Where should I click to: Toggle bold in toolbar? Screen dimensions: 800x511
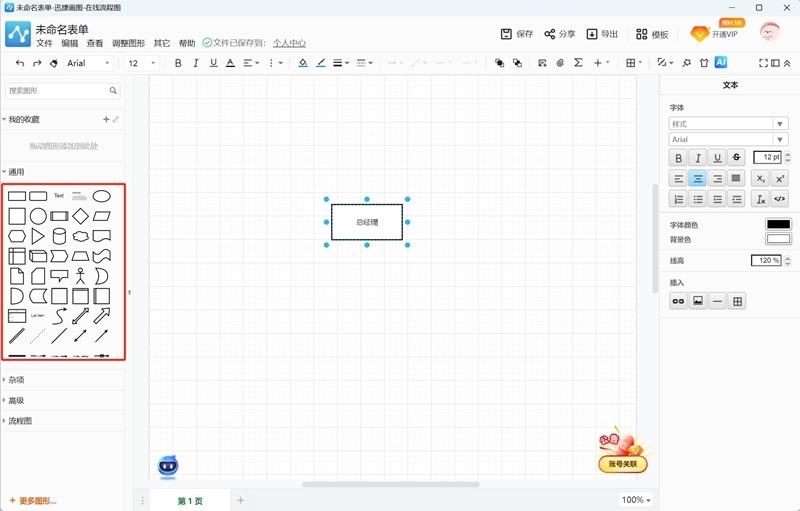coord(178,63)
